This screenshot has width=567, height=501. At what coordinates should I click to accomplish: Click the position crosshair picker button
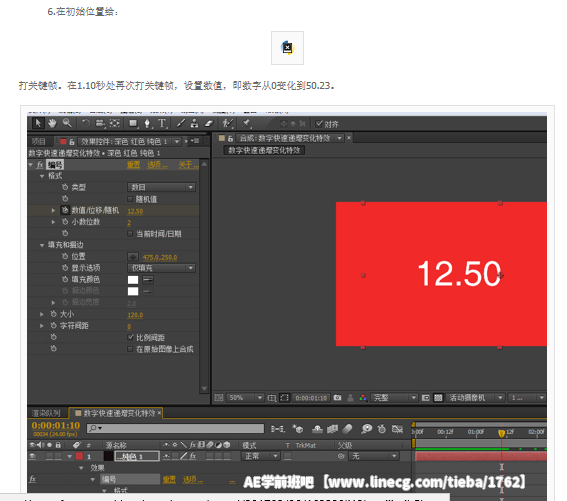[133, 257]
